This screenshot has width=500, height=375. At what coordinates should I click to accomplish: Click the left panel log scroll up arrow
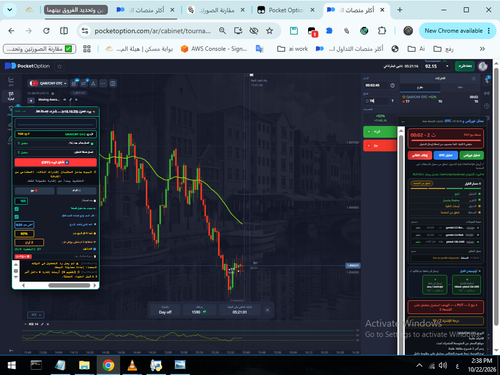(16, 265)
